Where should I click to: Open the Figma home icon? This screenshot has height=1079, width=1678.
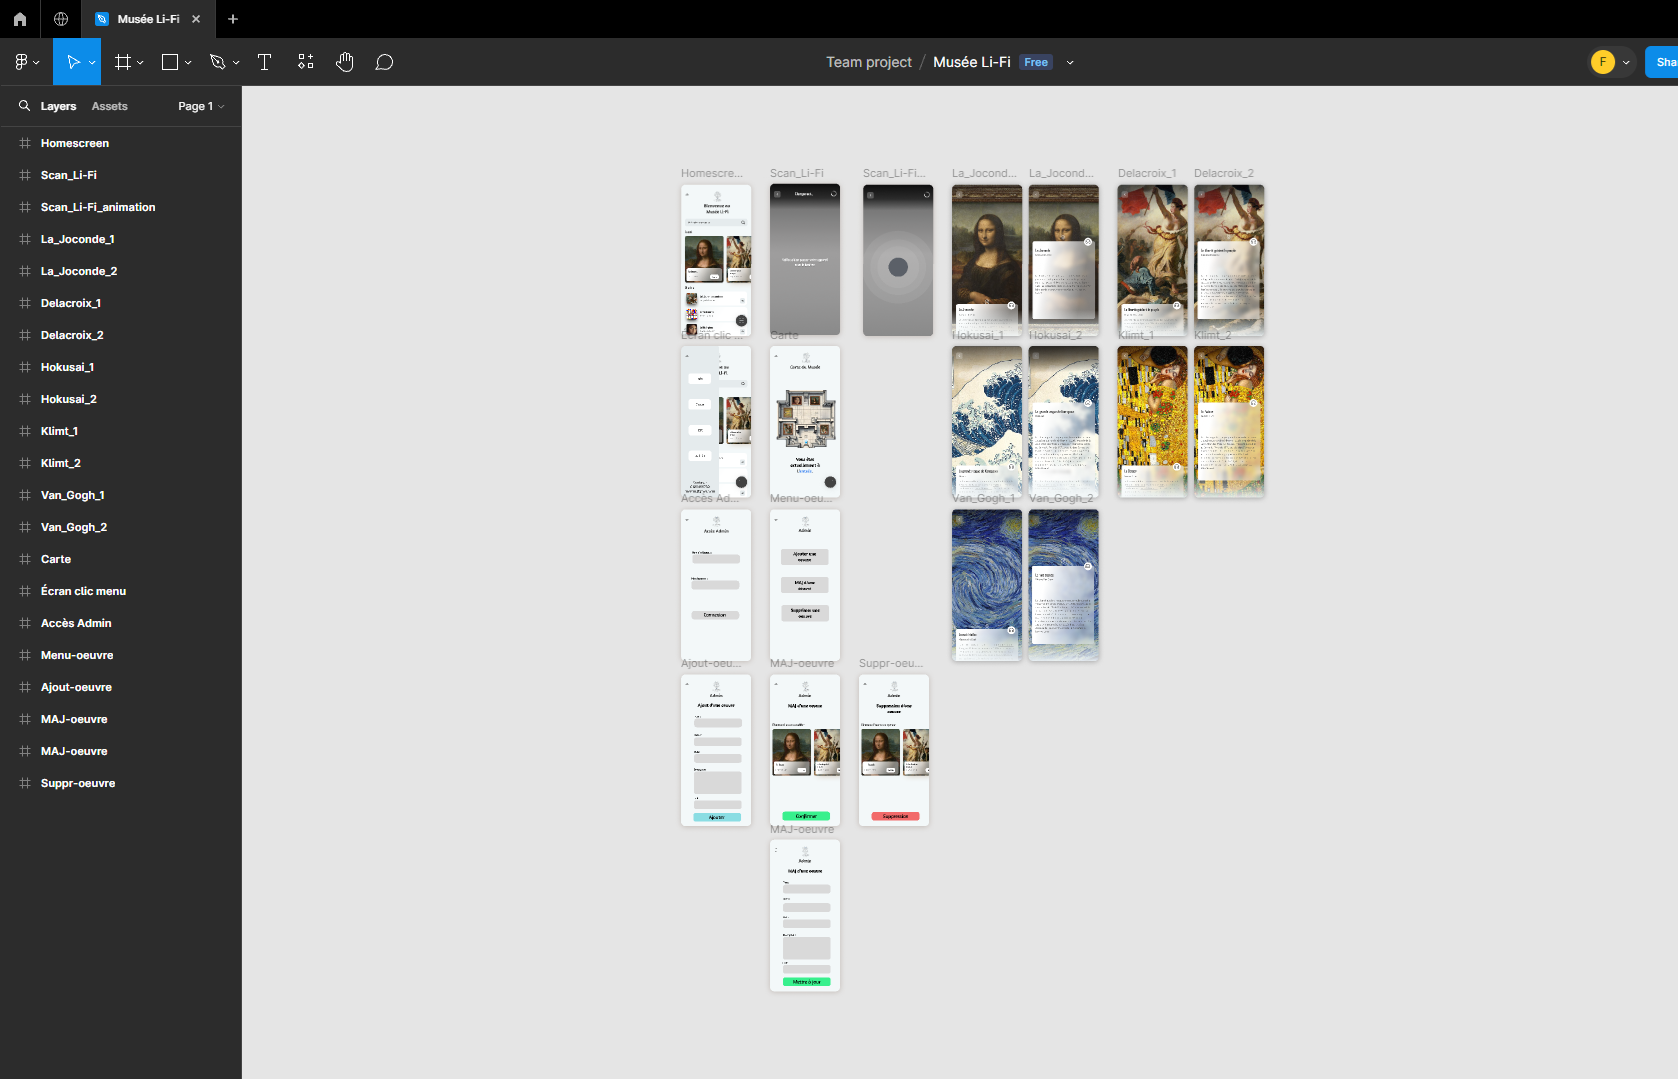click(x=20, y=19)
